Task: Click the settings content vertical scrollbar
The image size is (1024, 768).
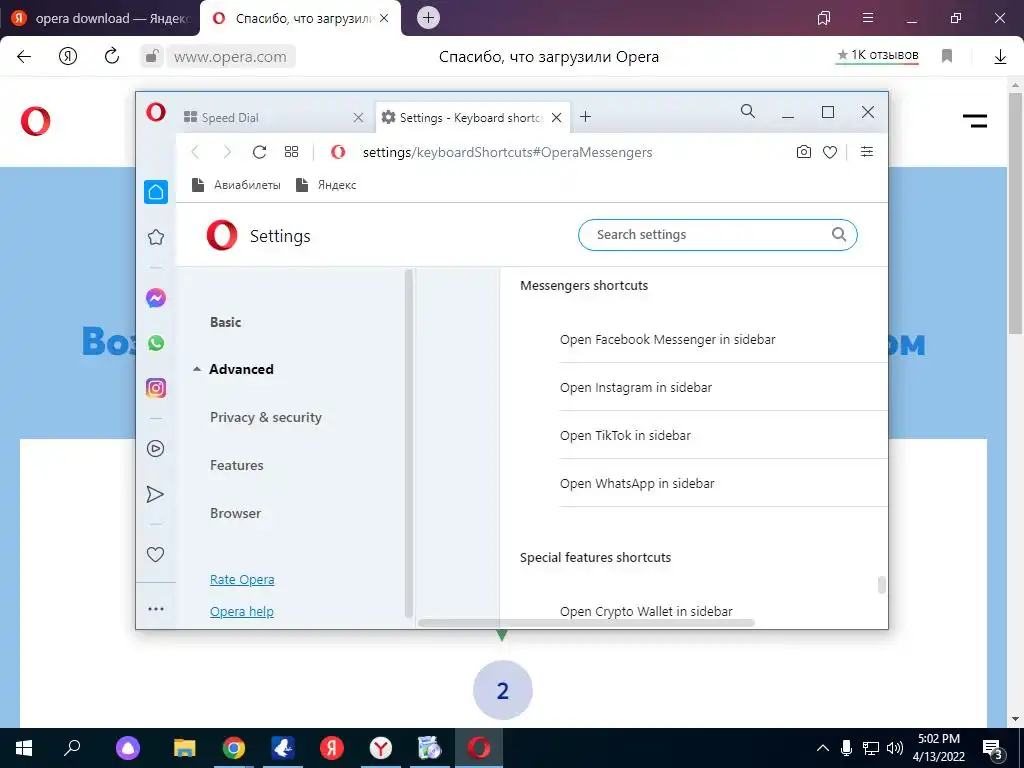Action: 881,584
